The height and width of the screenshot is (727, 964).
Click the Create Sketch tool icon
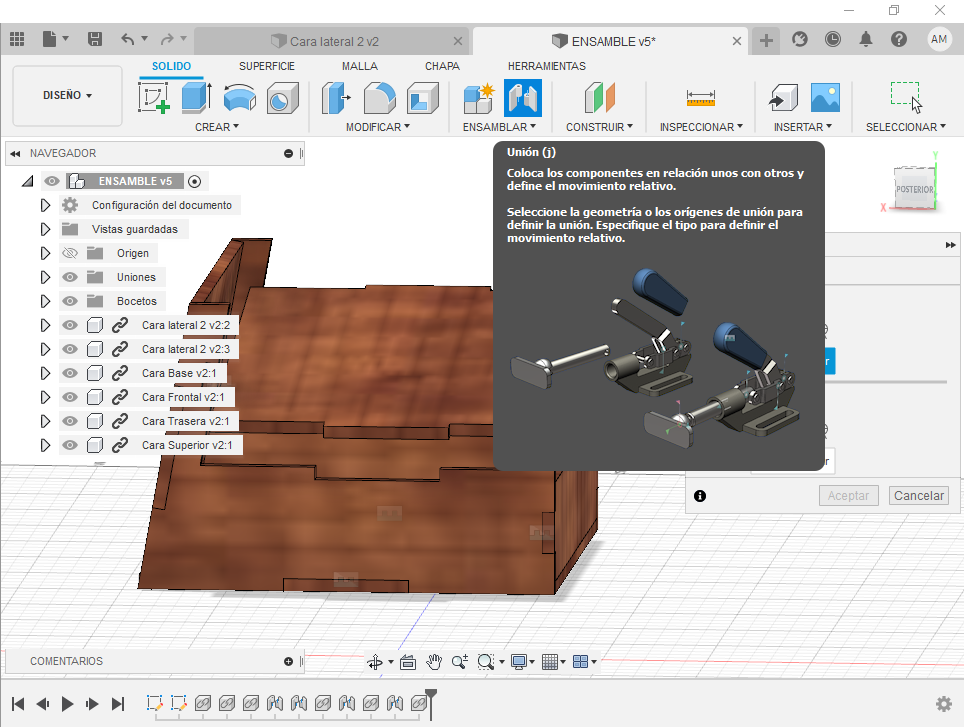[153, 98]
